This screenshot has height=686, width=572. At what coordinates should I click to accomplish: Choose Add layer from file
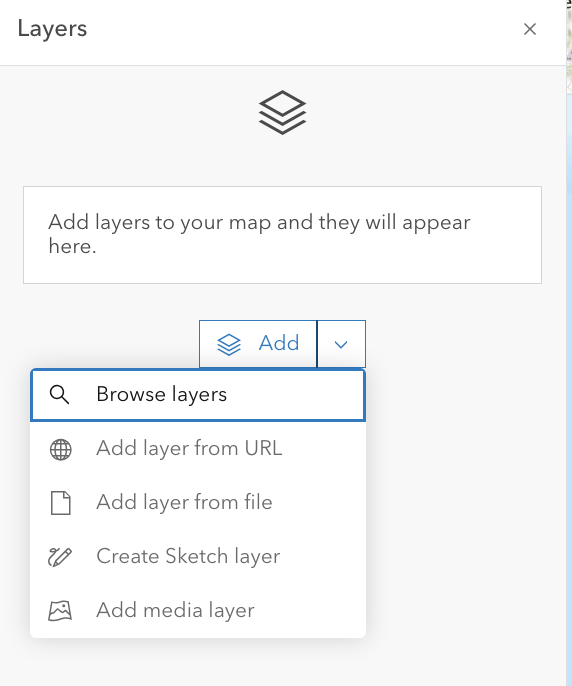198,503
